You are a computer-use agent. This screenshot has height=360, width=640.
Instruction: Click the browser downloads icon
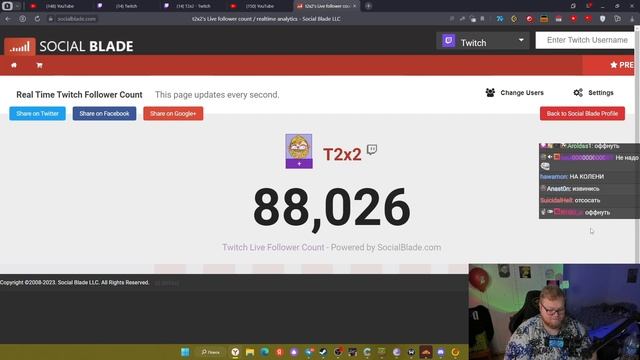[x=632, y=19]
